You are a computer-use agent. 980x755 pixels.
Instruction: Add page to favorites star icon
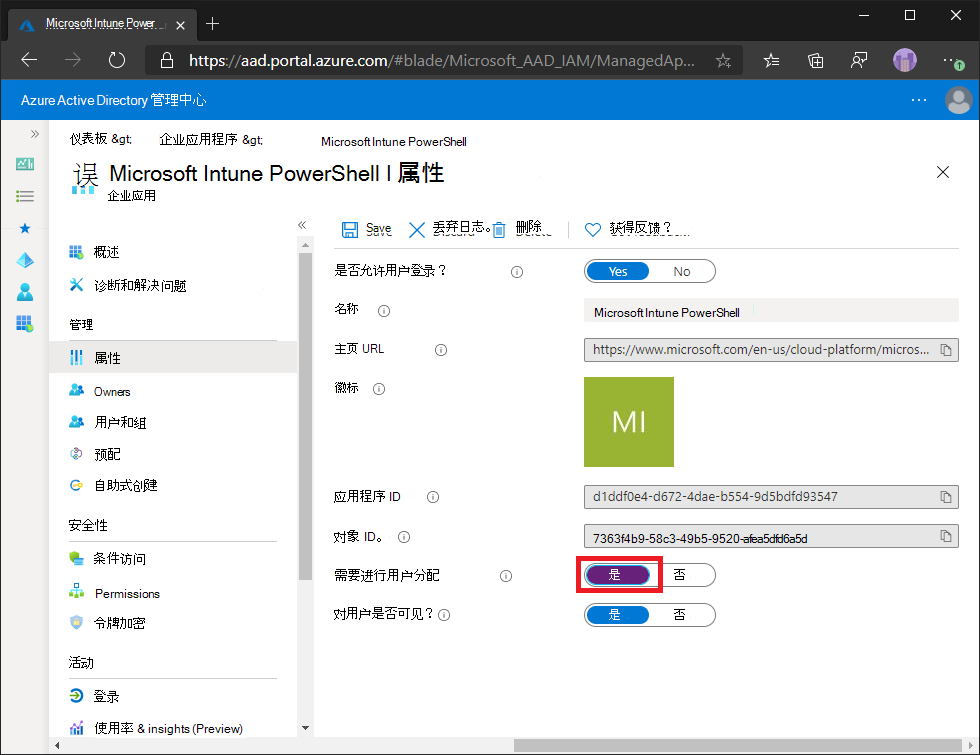pos(723,61)
